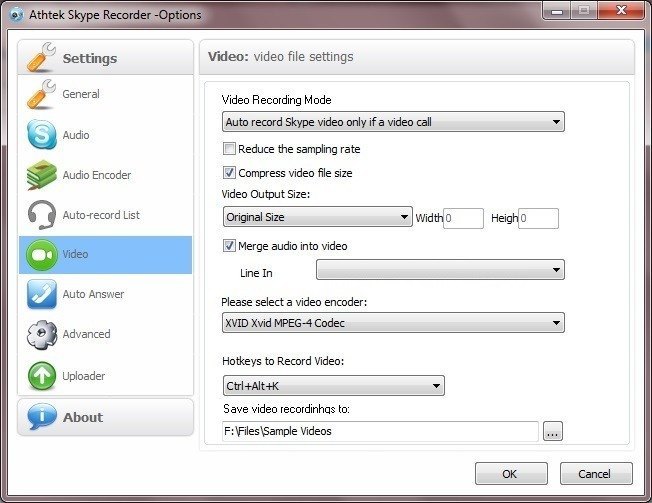Click the Skype Audio icon

click(x=41, y=134)
